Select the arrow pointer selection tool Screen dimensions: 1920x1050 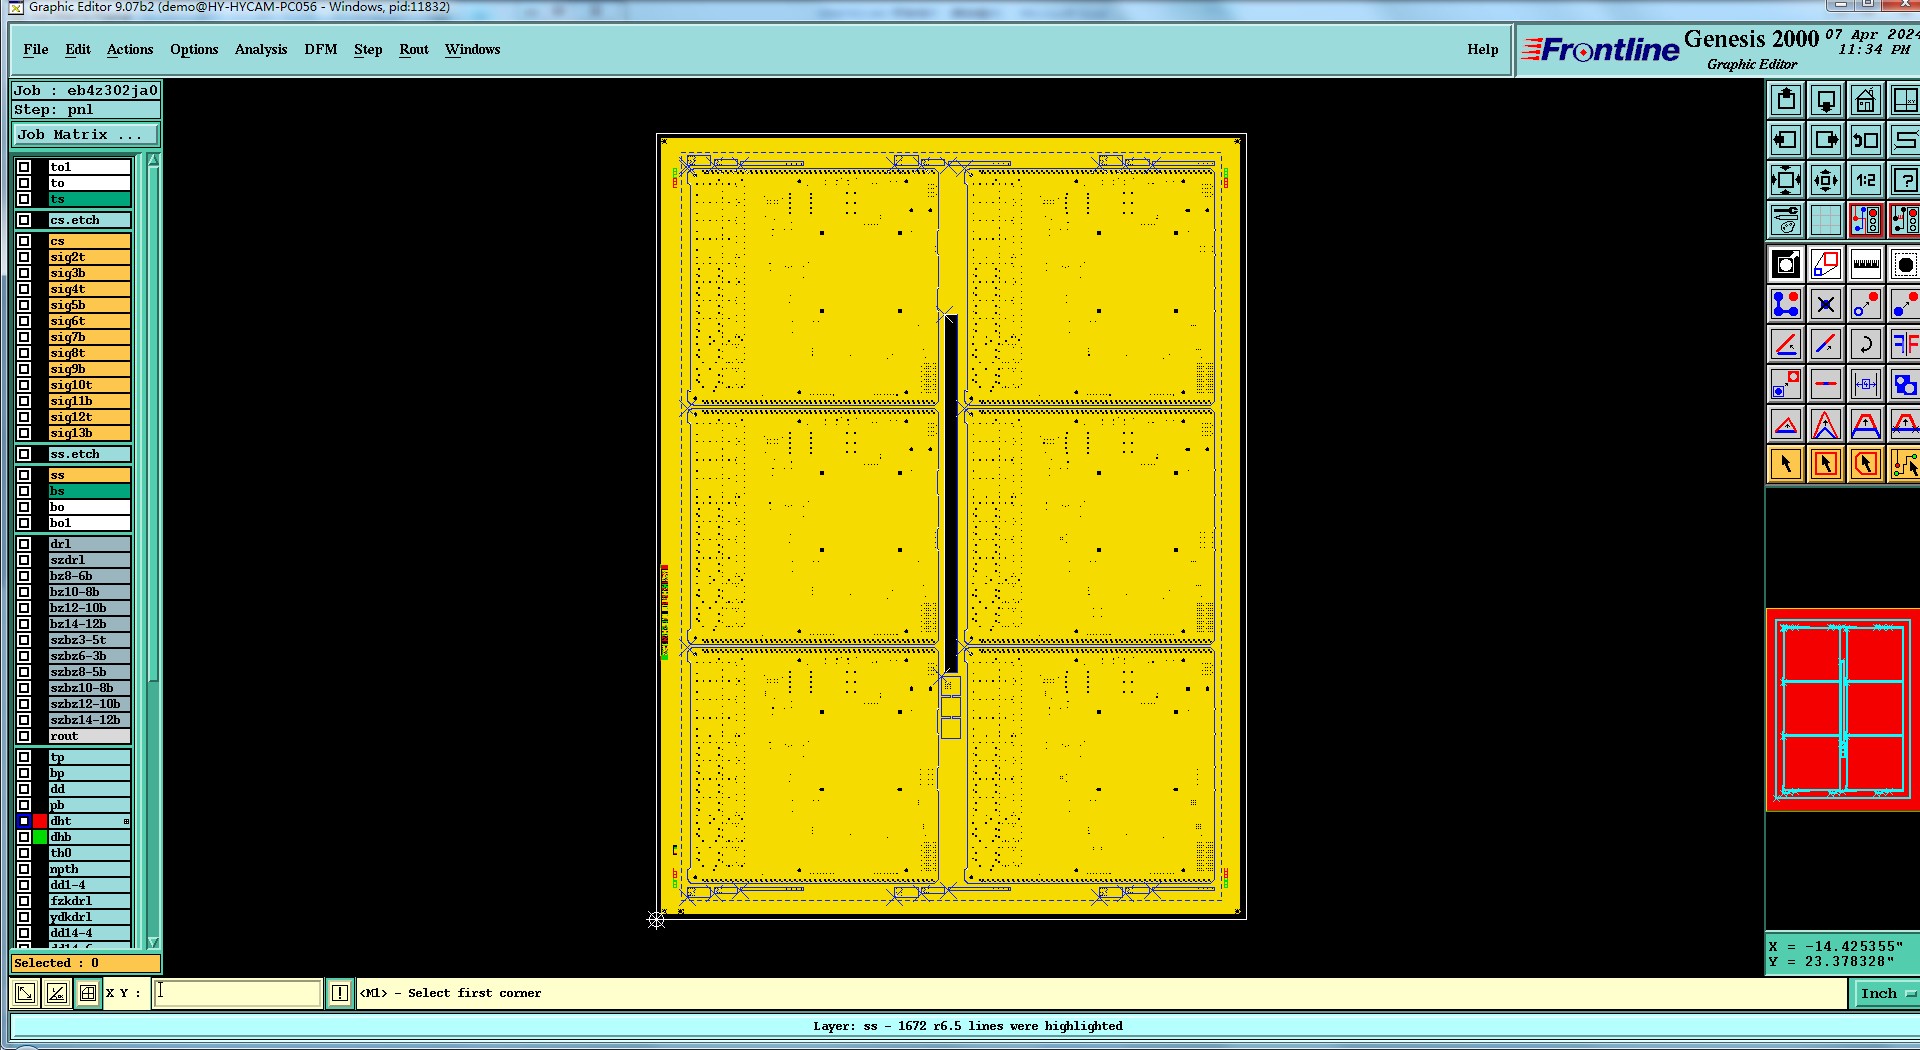coord(1786,464)
